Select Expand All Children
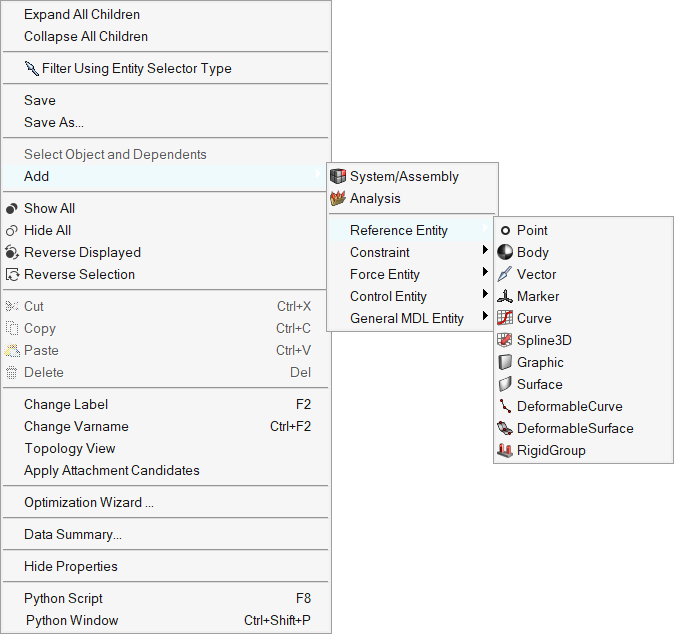 (82, 15)
